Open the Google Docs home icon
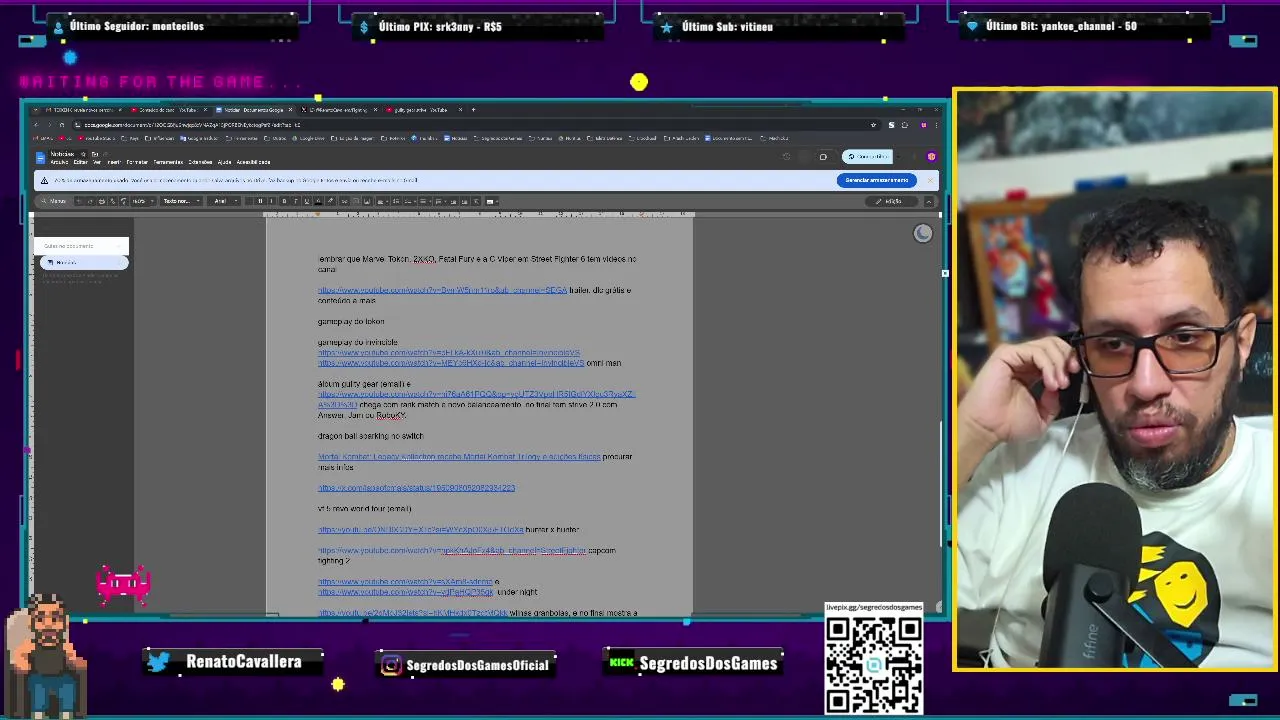 [x=40, y=158]
